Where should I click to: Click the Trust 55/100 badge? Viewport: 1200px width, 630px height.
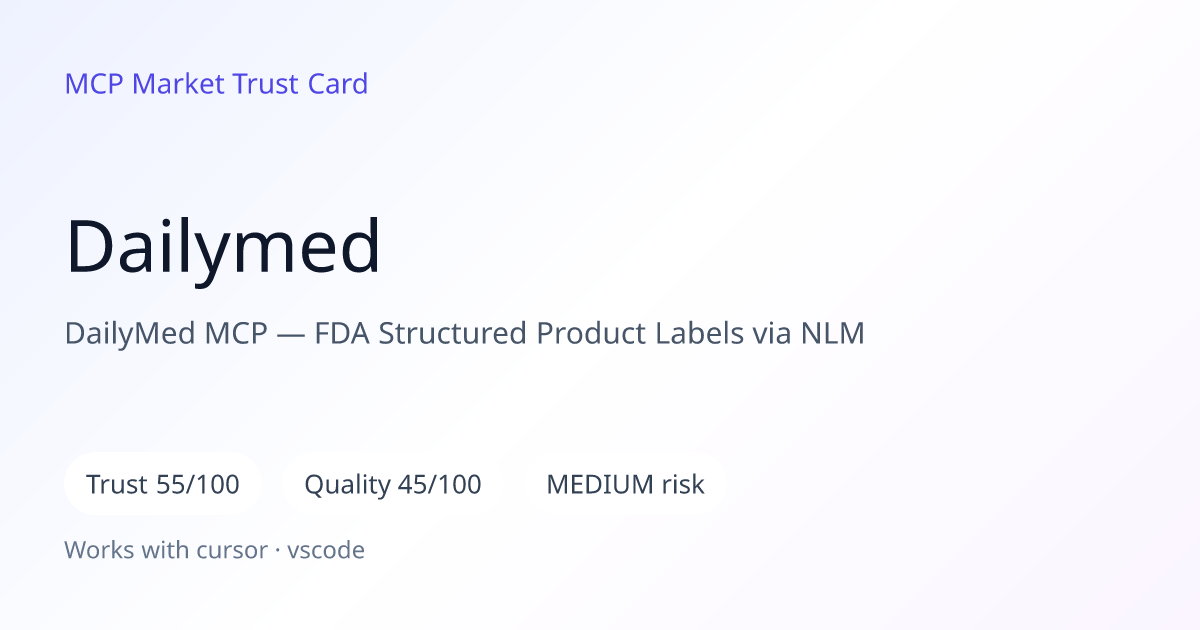pos(163,485)
